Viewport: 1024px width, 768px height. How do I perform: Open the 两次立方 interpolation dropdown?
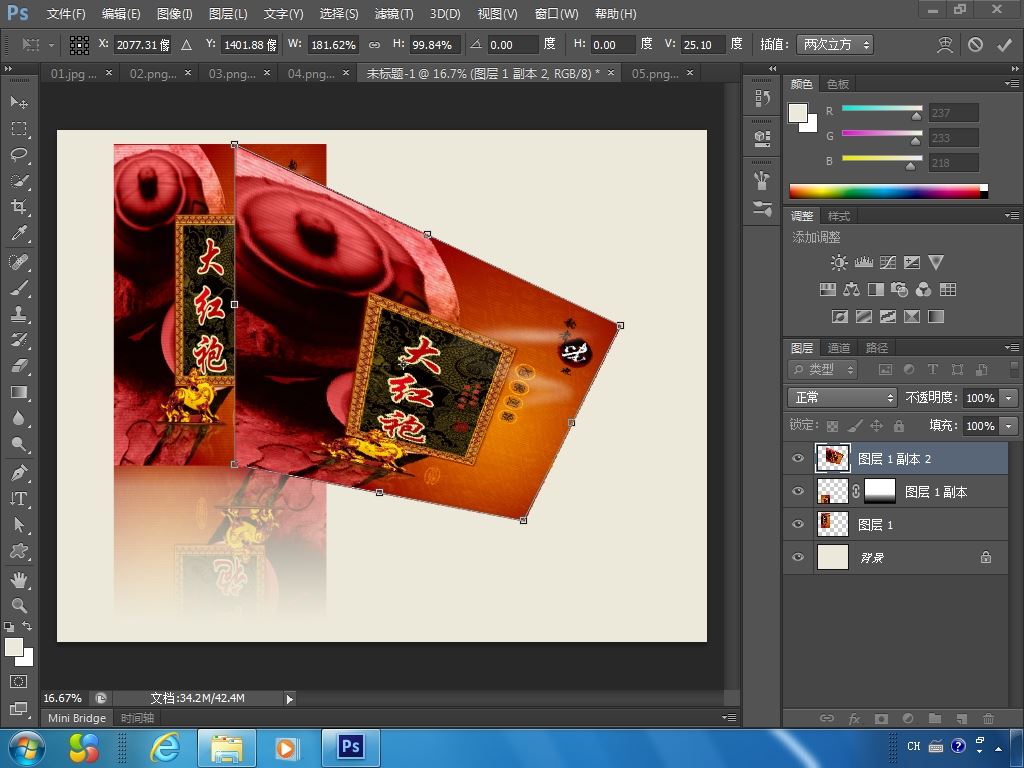(x=834, y=45)
